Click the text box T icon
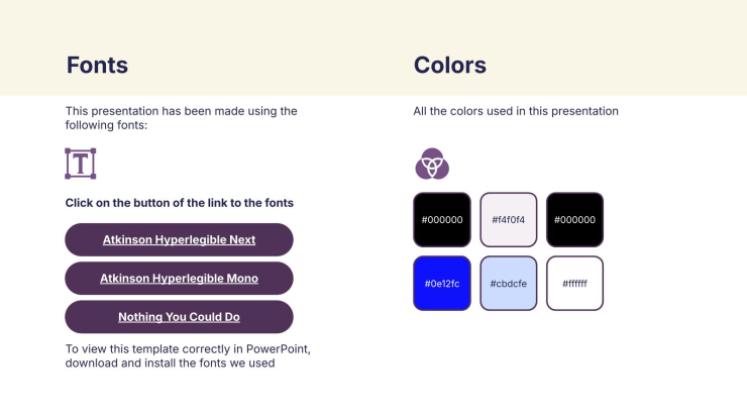The image size is (747, 420). (x=80, y=163)
